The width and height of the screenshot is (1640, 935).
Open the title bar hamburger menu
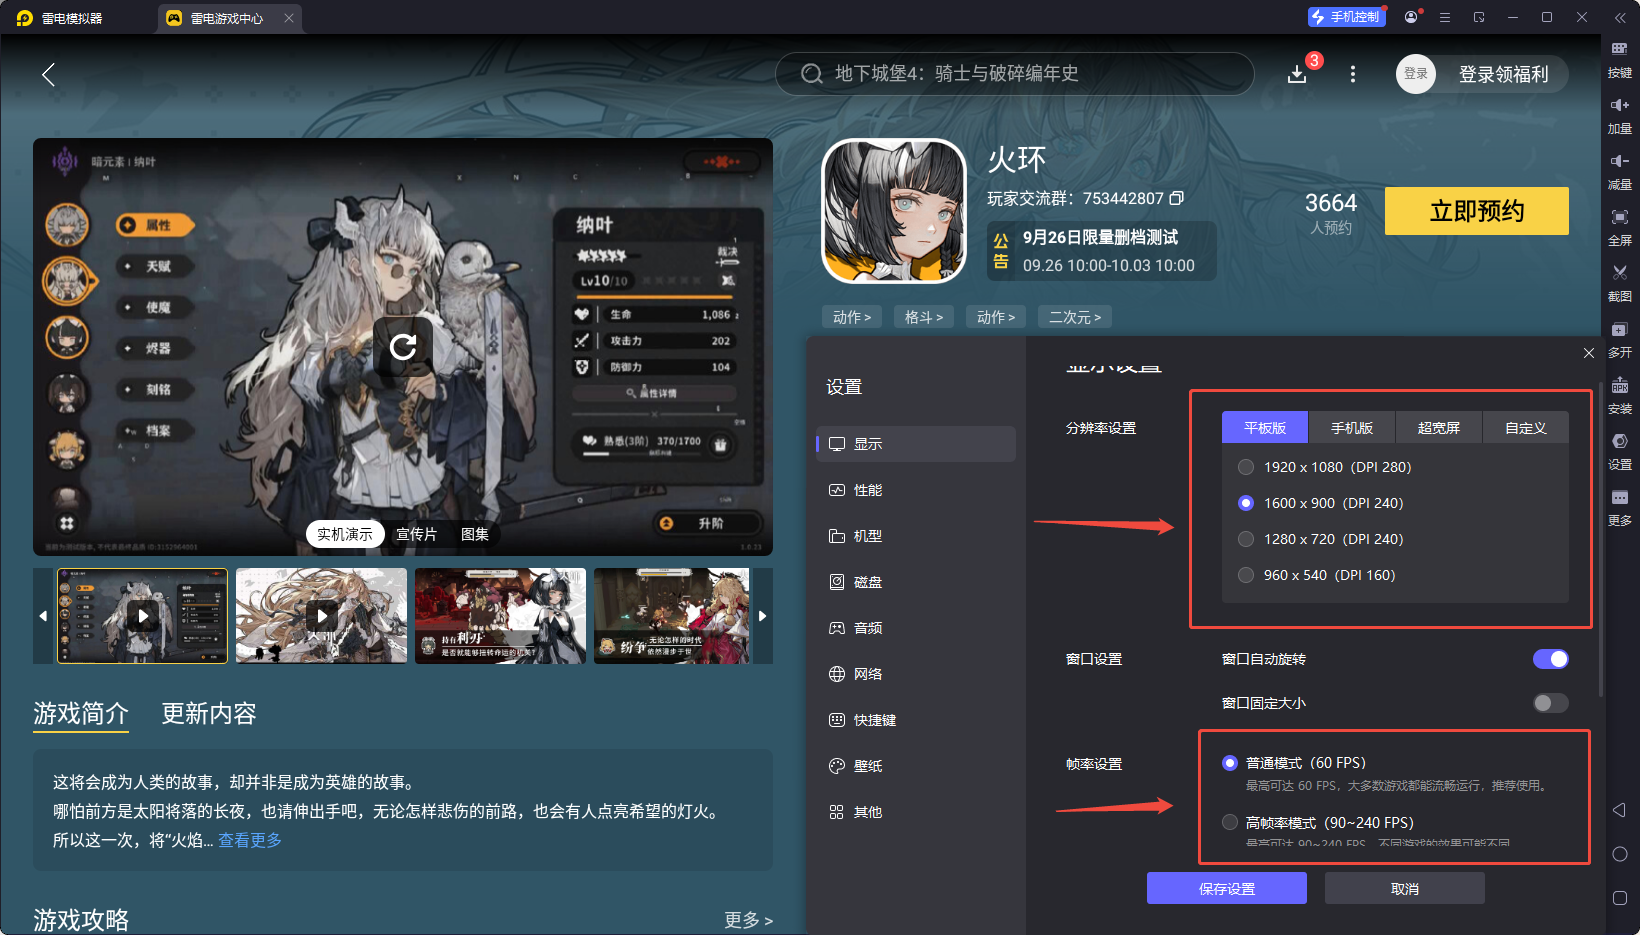click(1445, 17)
